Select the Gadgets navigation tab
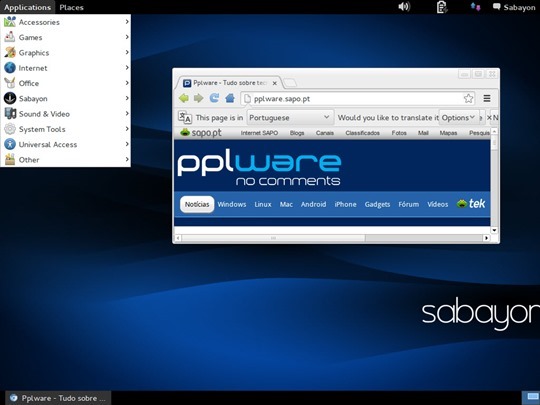The image size is (540, 405). click(x=377, y=205)
